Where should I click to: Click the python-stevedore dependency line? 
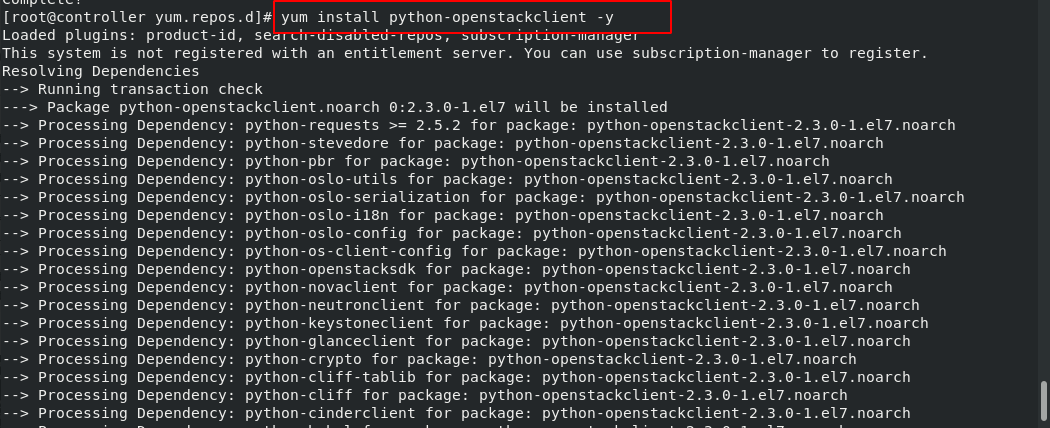pyautogui.click(x=443, y=143)
